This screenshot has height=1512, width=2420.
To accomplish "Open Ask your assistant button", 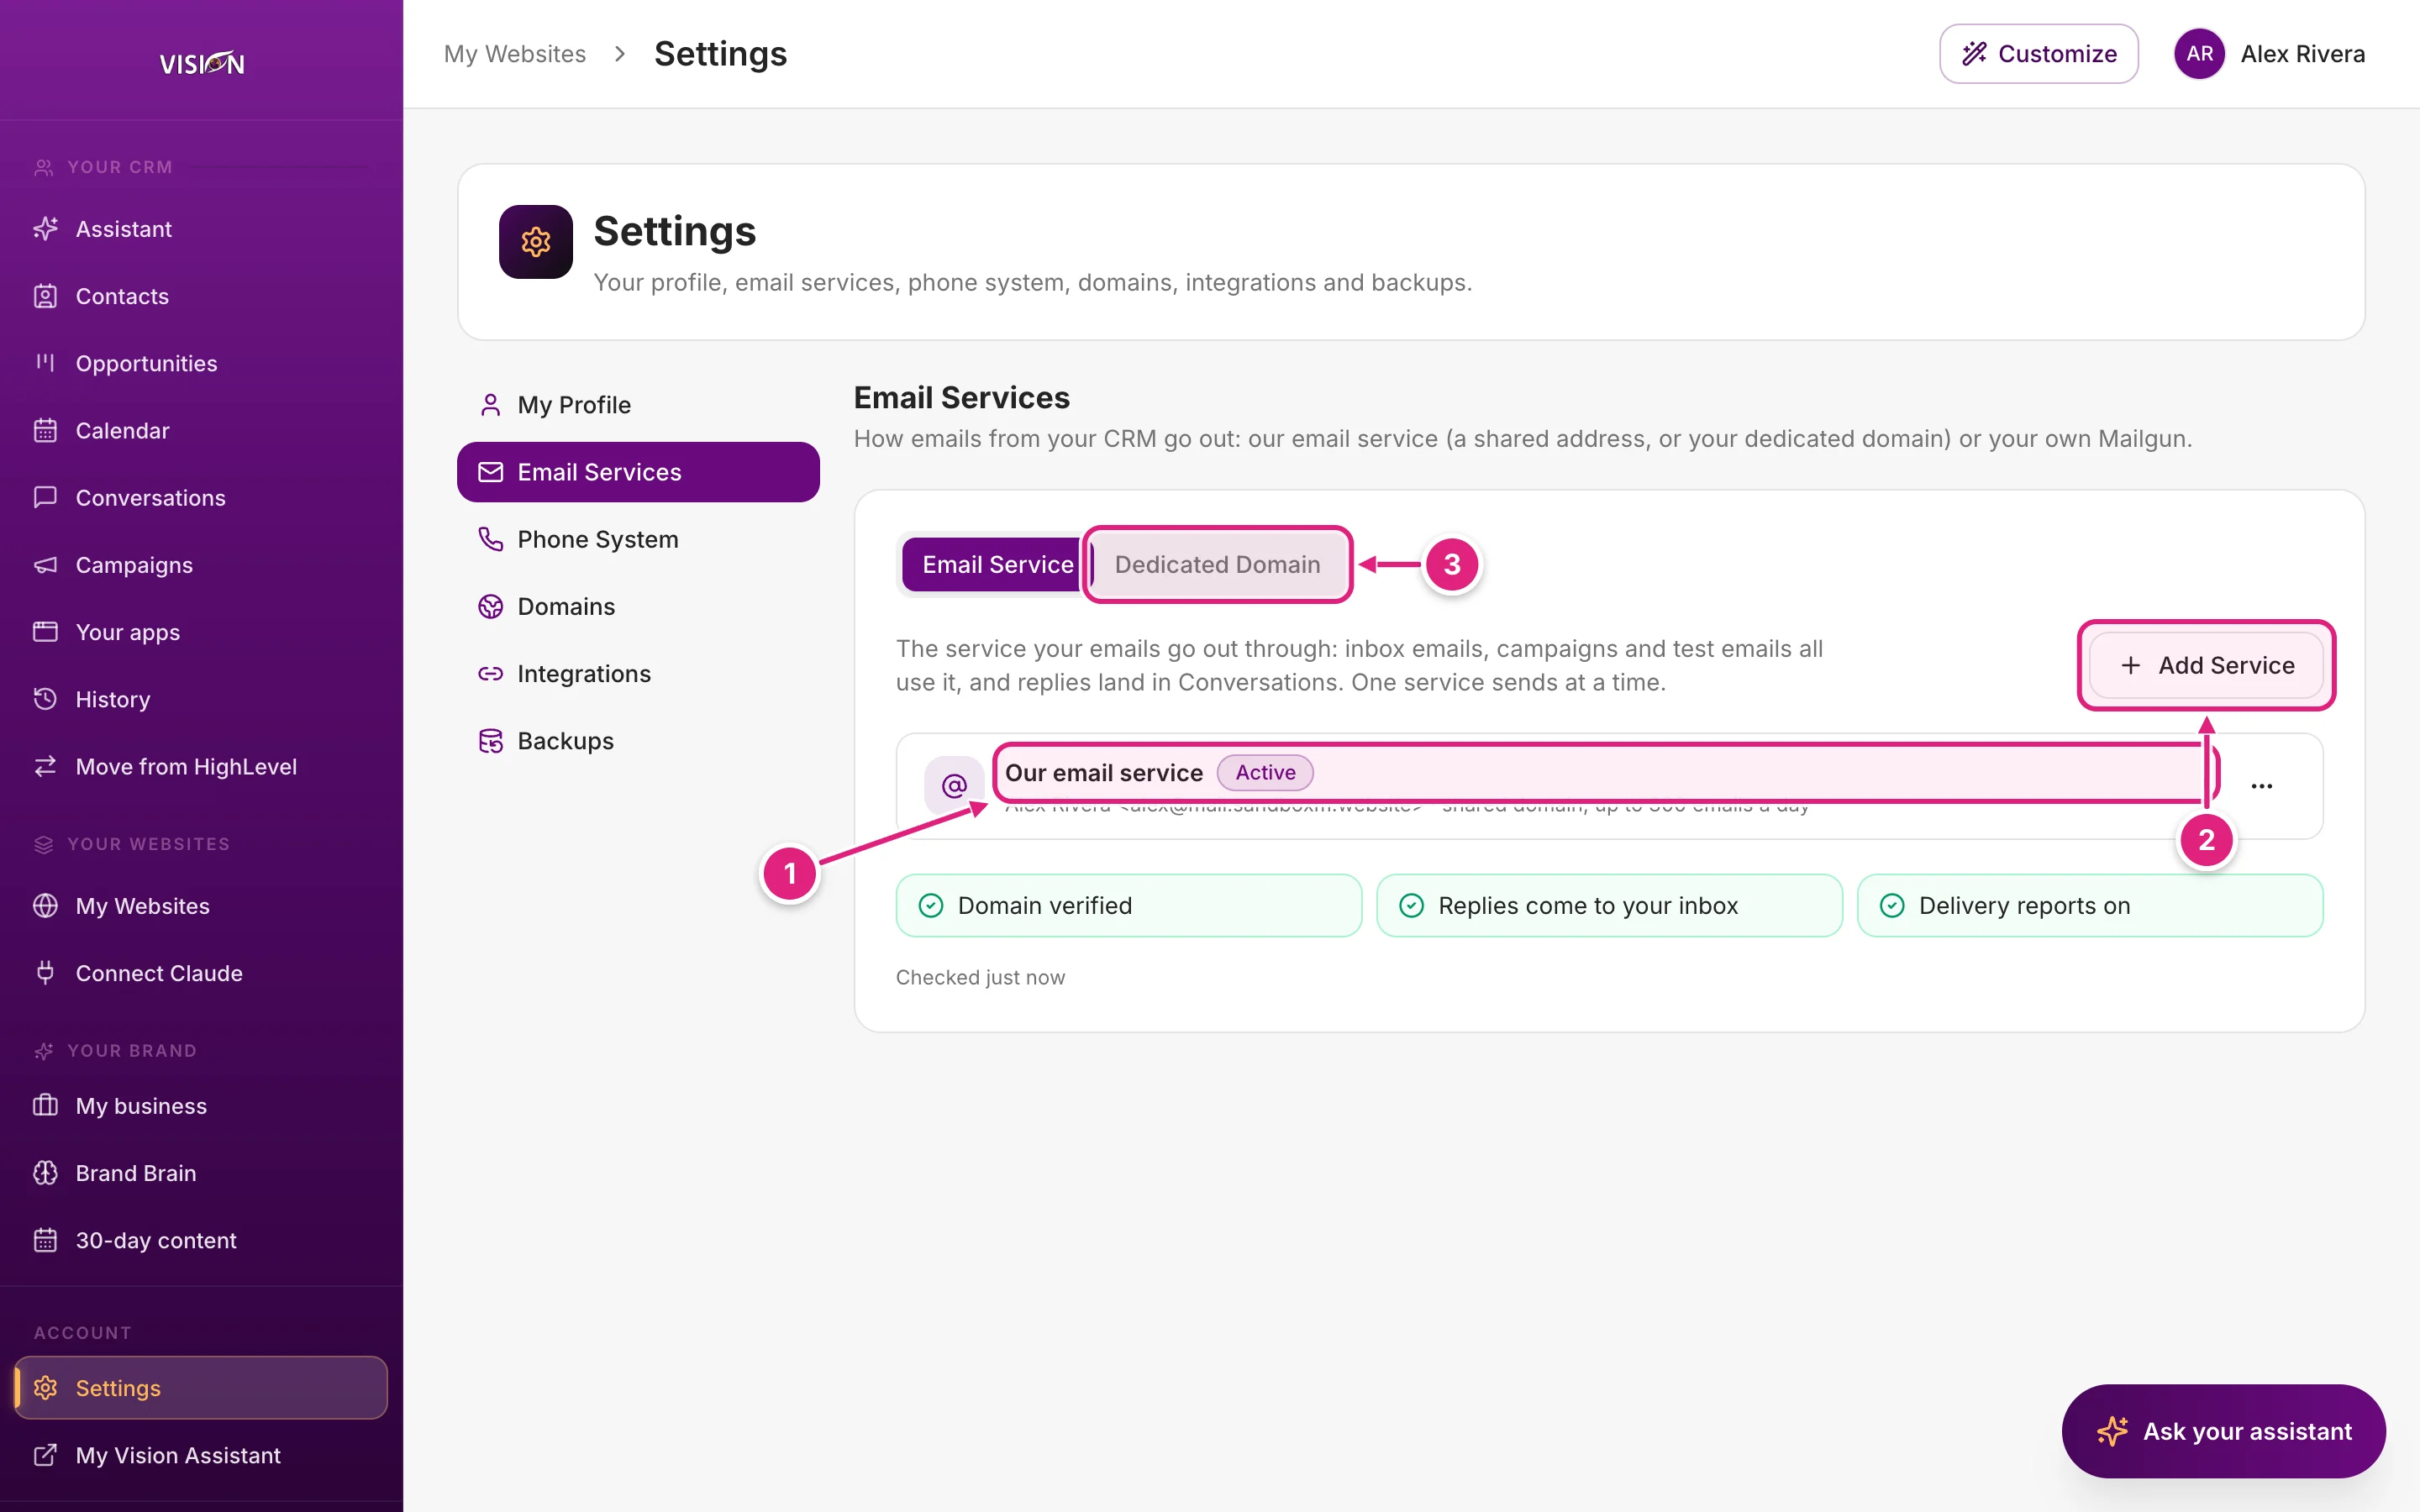I will [x=2223, y=1431].
